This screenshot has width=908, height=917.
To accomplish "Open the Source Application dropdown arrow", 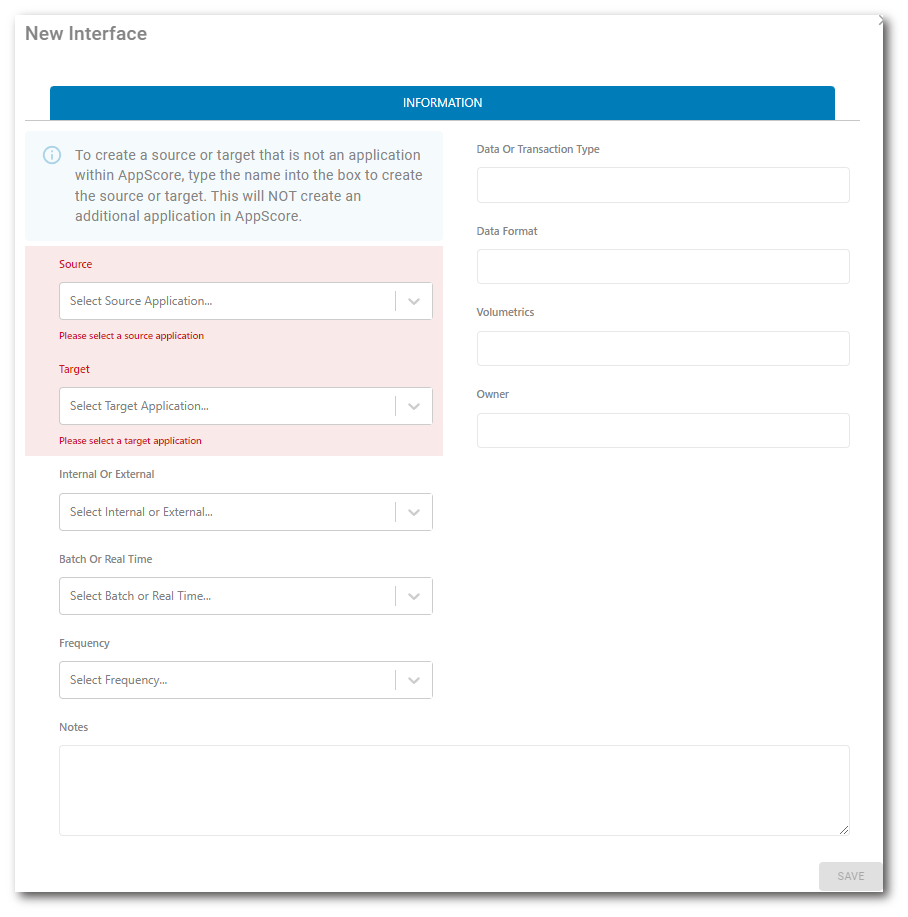I will coord(414,301).
